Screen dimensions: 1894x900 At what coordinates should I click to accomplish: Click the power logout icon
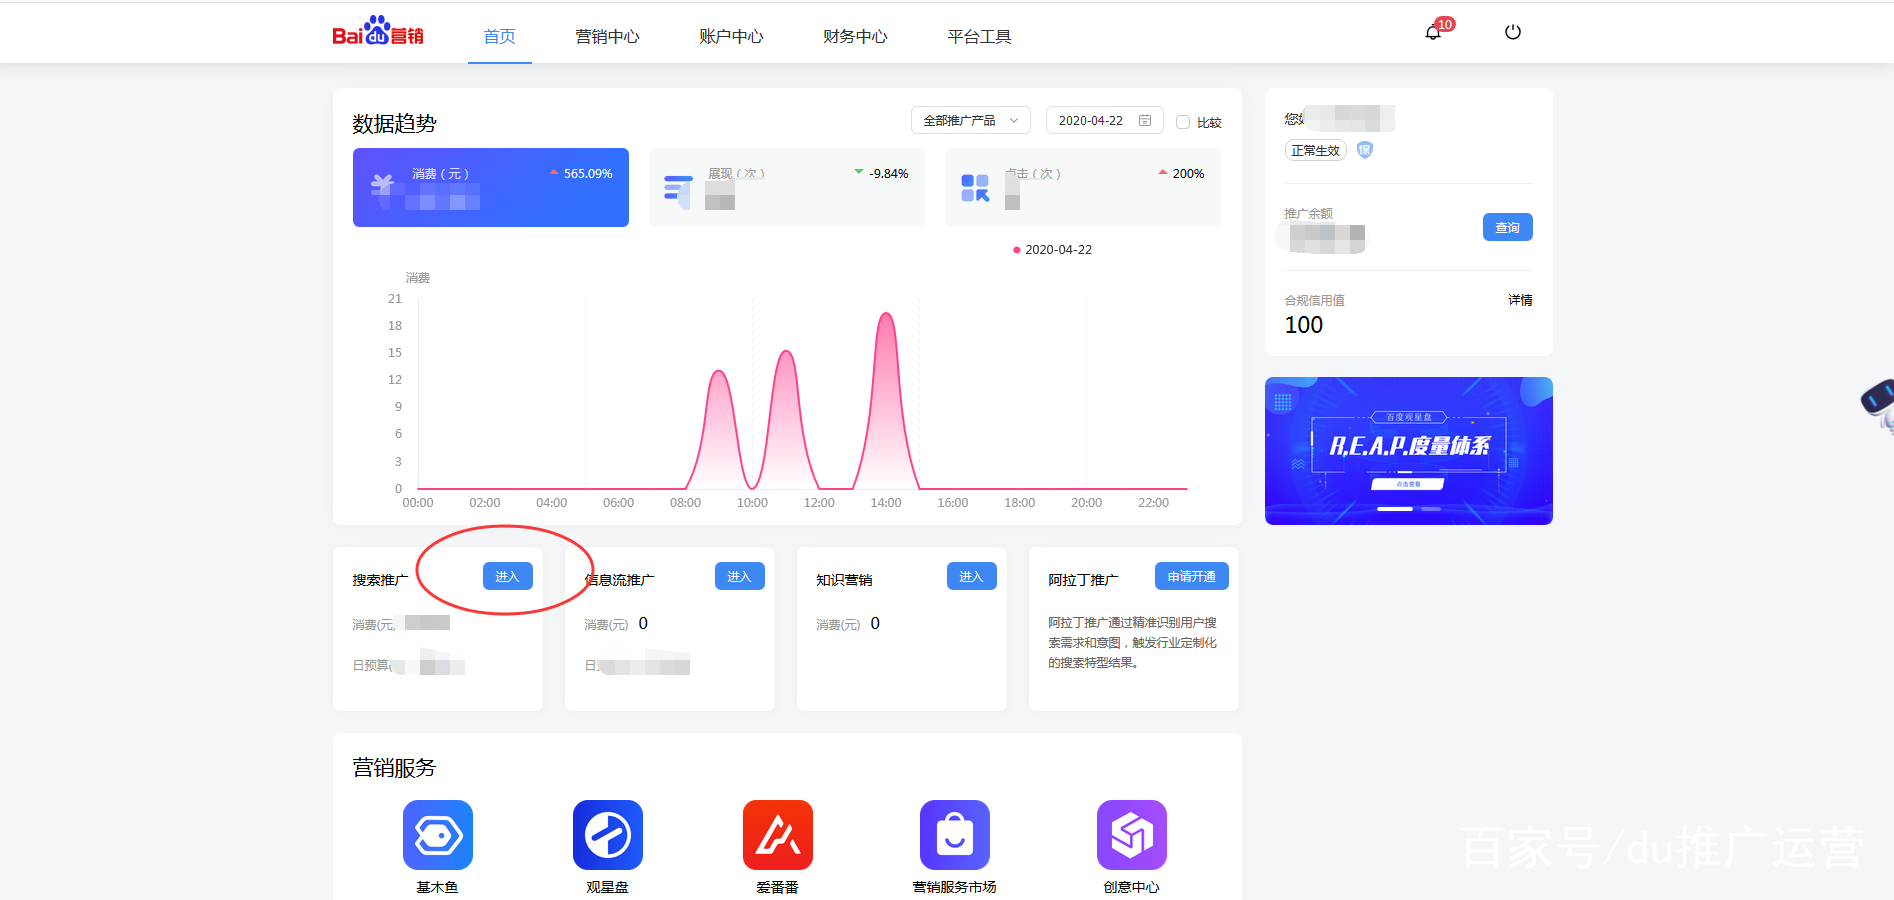click(x=1511, y=31)
